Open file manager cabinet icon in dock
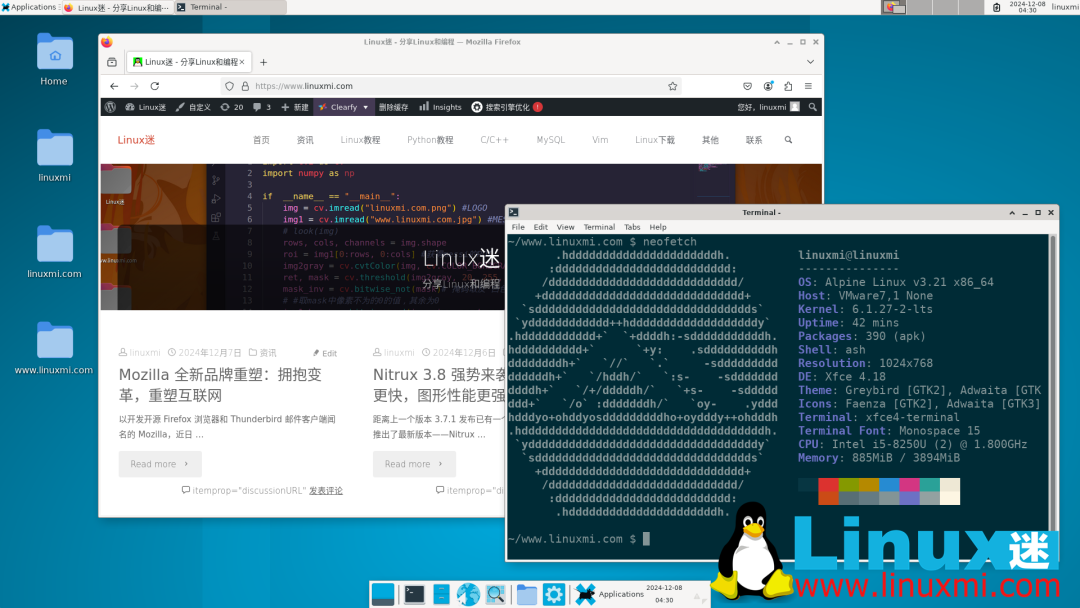The height and width of the screenshot is (608, 1080). coord(442,594)
